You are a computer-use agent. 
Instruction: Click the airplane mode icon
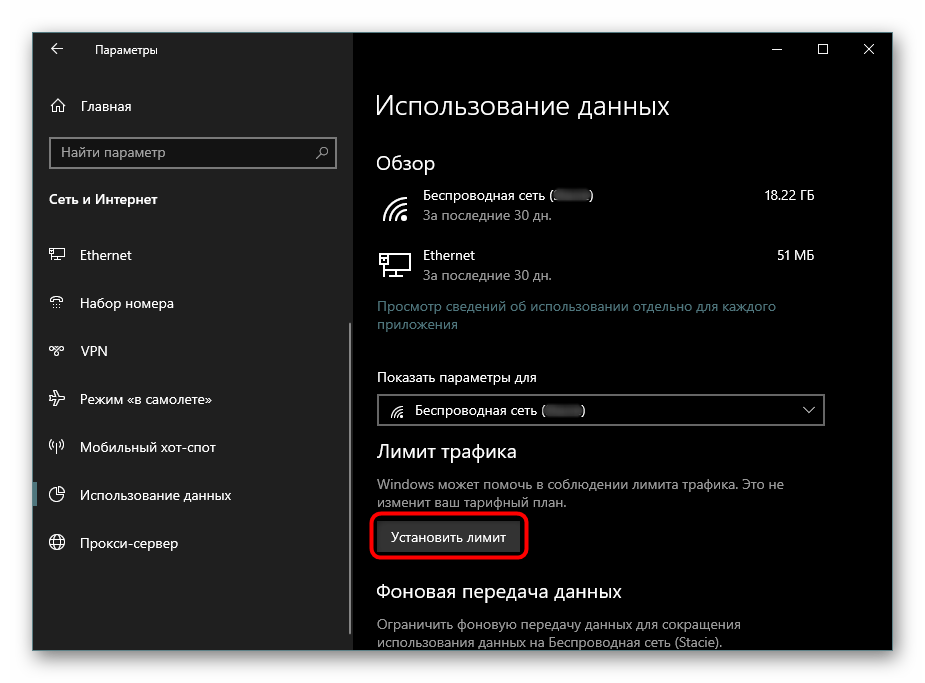[x=58, y=399]
